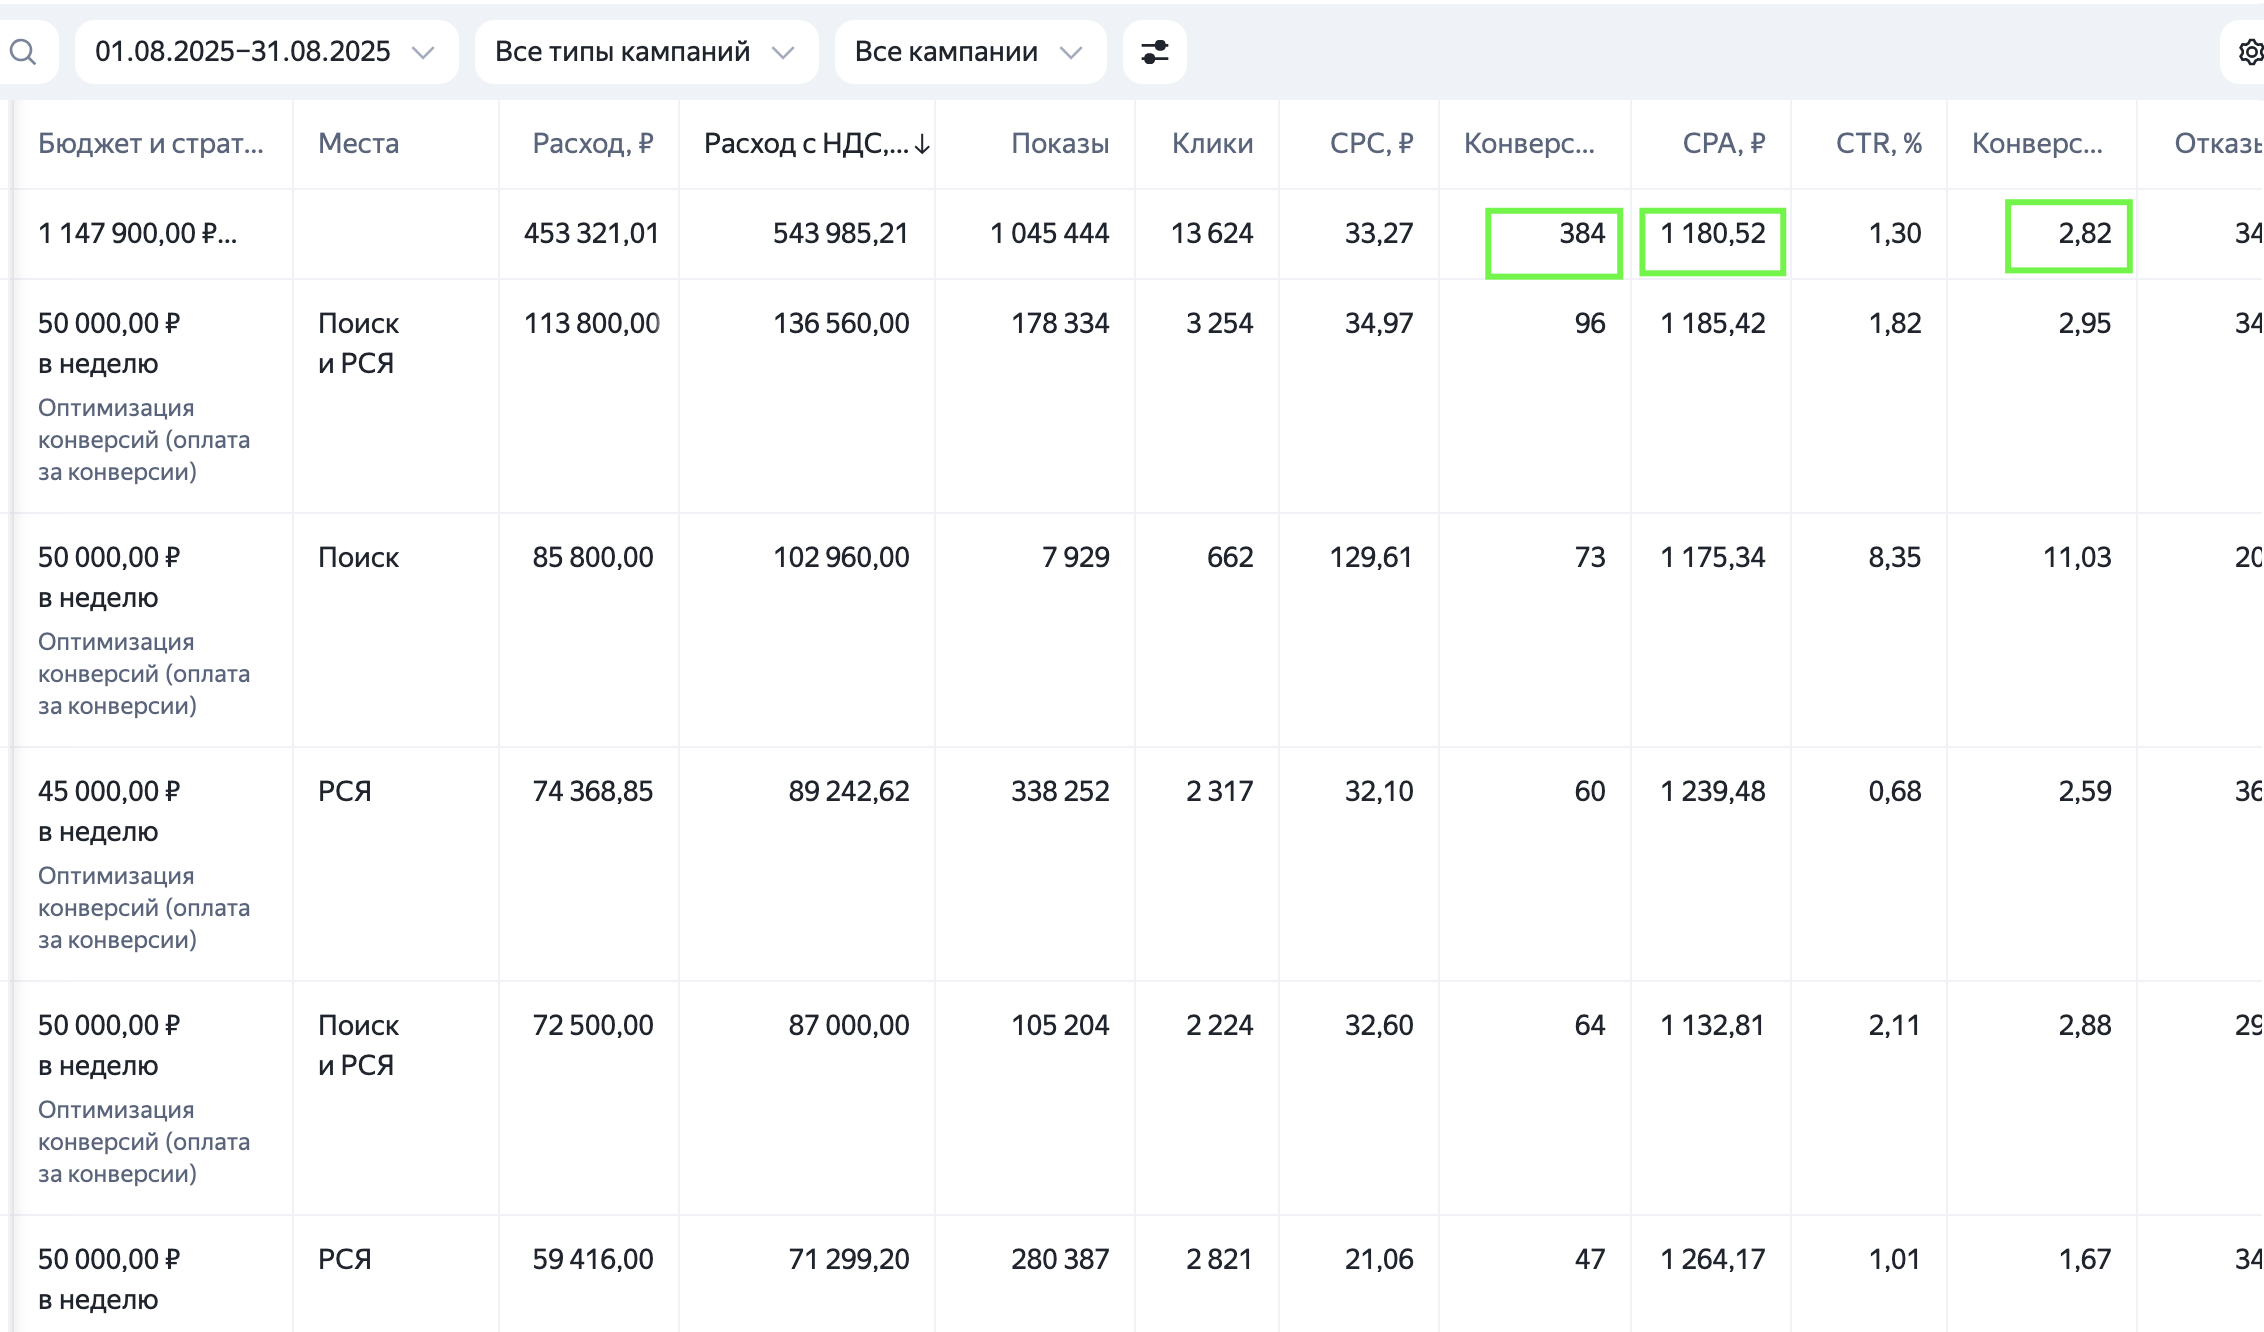This screenshot has height=1332, width=2264.
Task: Open the Все кампании dropdown
Action: (969, 52)
